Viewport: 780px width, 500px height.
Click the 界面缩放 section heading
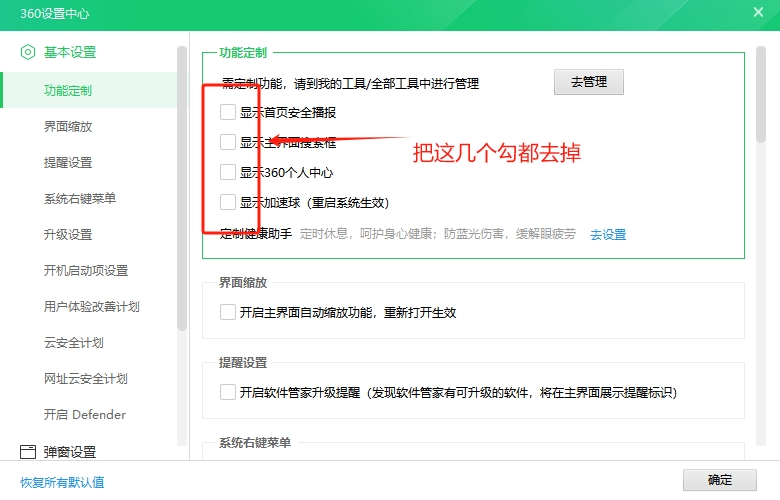243,283
